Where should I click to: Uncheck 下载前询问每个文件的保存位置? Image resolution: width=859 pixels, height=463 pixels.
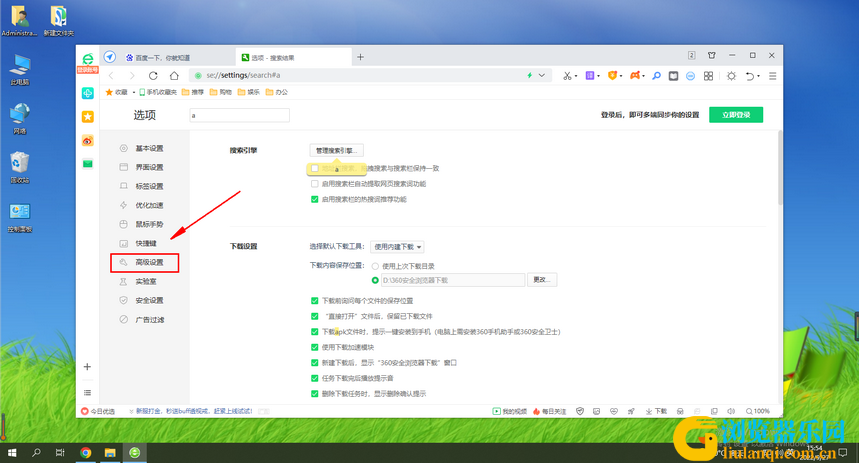(x=314, y=300)
